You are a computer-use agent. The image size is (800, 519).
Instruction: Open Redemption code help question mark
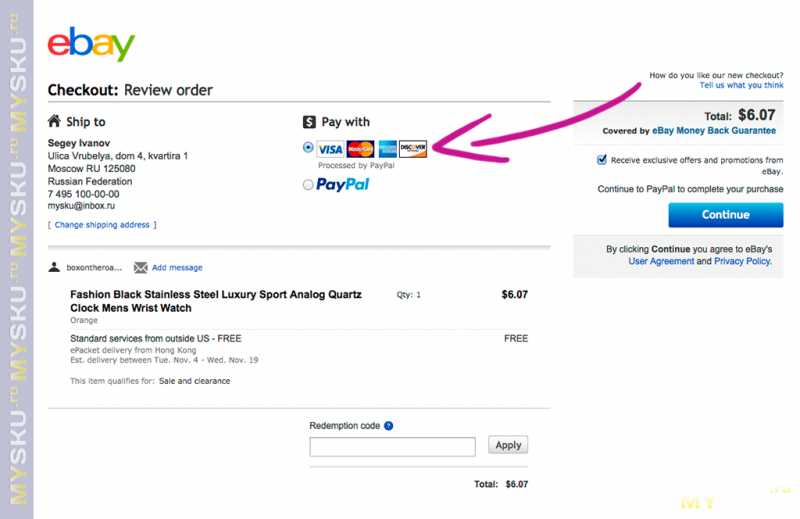[389, 426]
